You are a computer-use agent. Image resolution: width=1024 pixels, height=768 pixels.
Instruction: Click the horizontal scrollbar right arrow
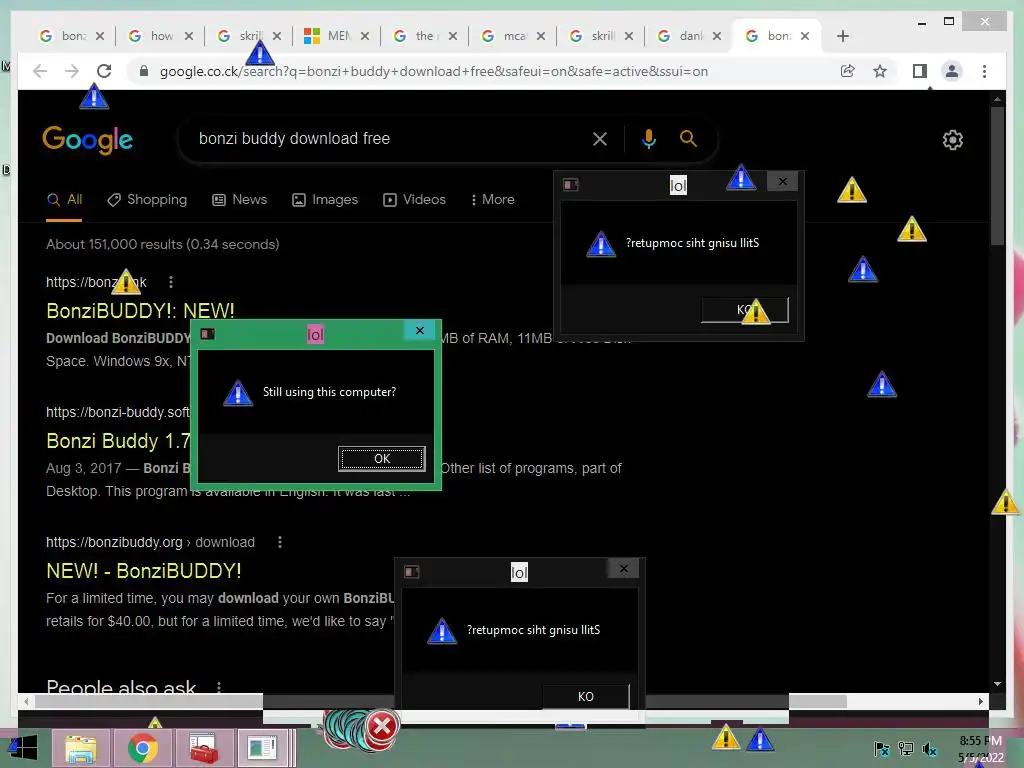981,701
